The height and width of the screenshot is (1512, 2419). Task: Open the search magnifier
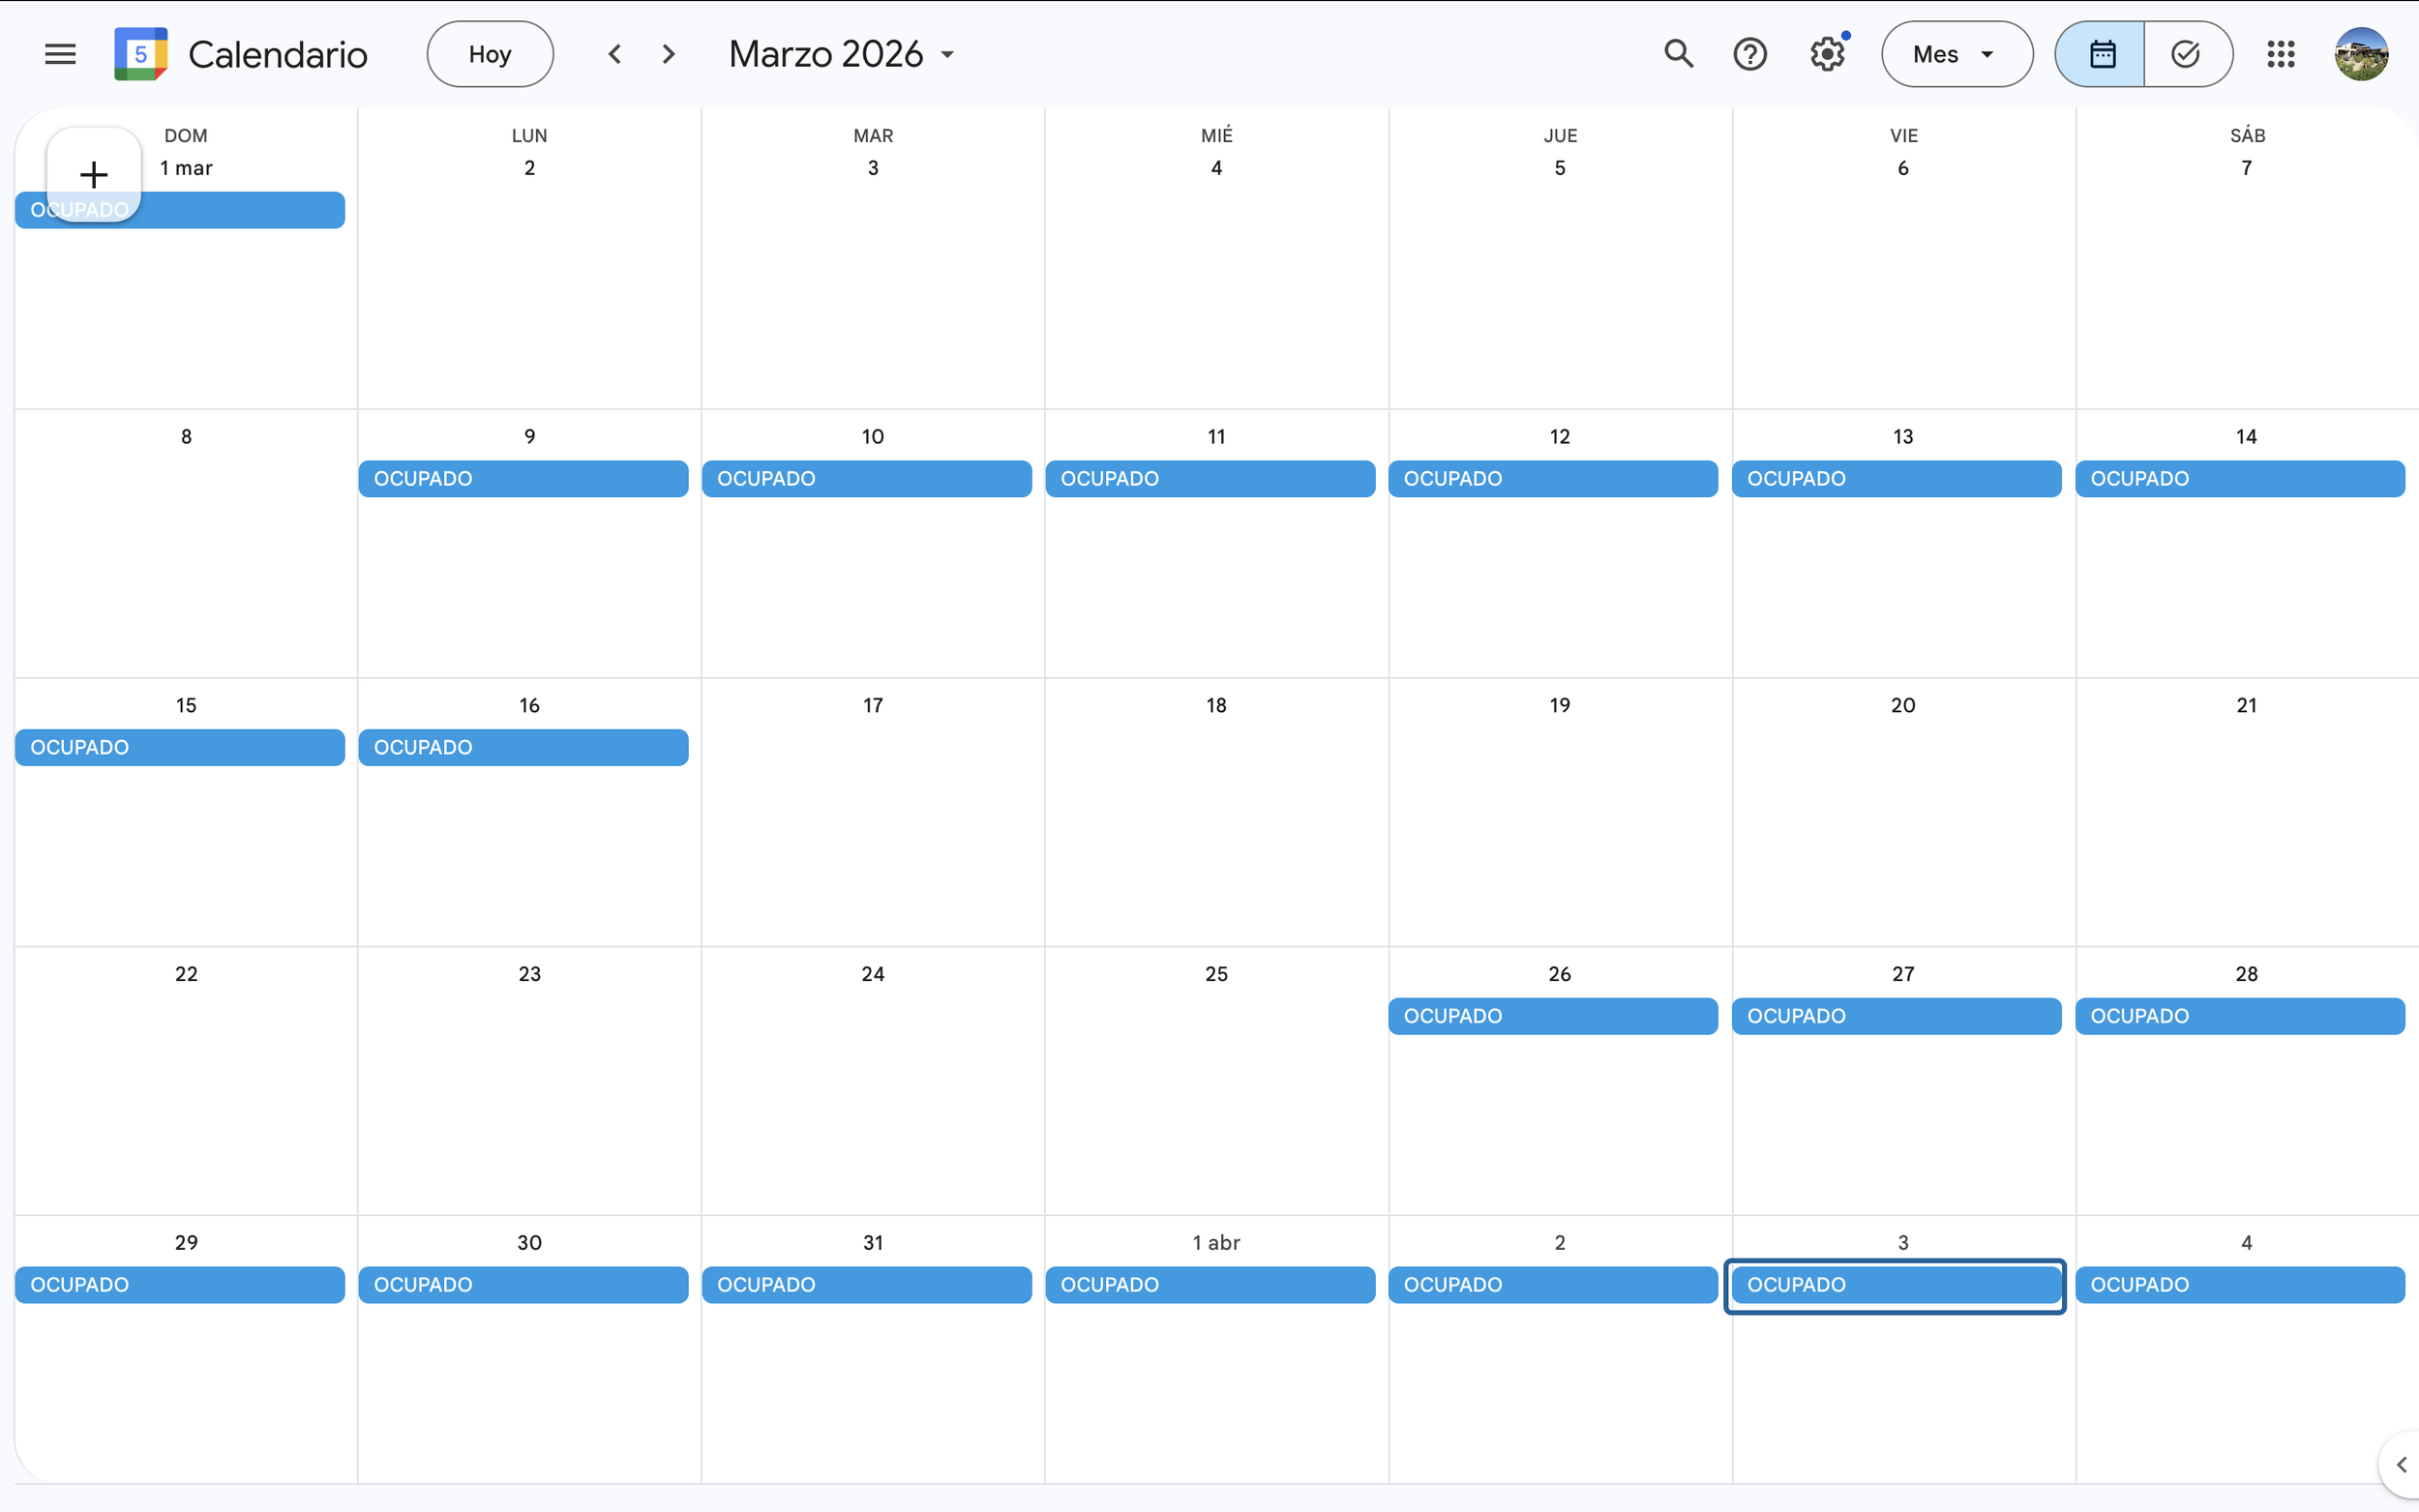pyautogui.click(x=1678, y=54)
